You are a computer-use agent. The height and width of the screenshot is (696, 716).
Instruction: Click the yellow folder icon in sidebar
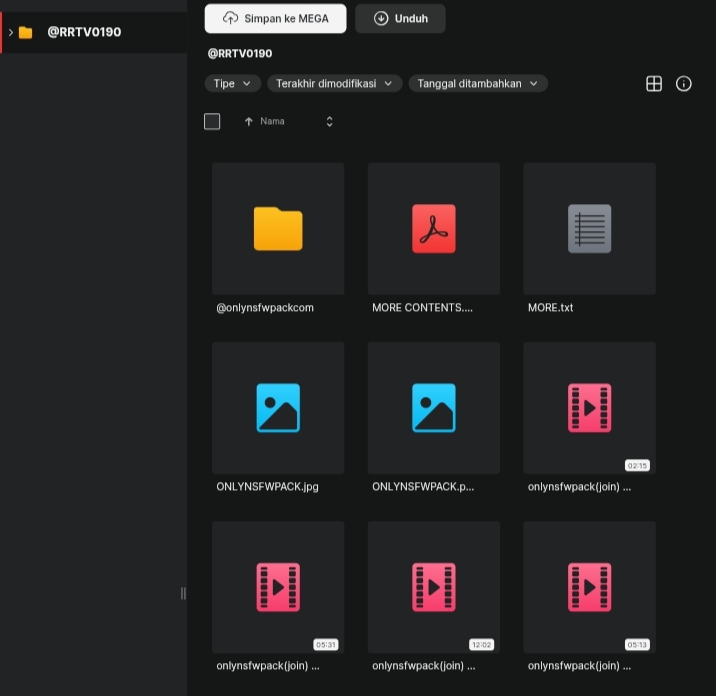26,32
